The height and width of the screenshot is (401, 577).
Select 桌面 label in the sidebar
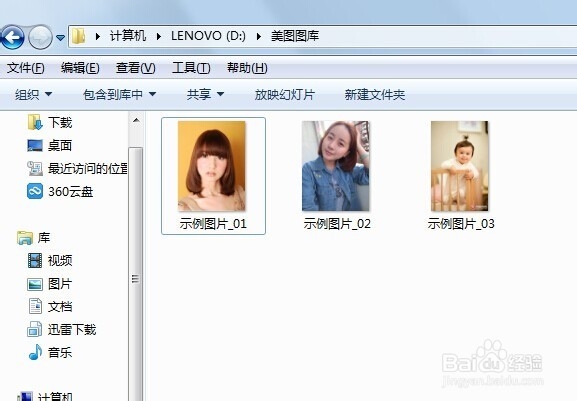[x=60, y=145]
